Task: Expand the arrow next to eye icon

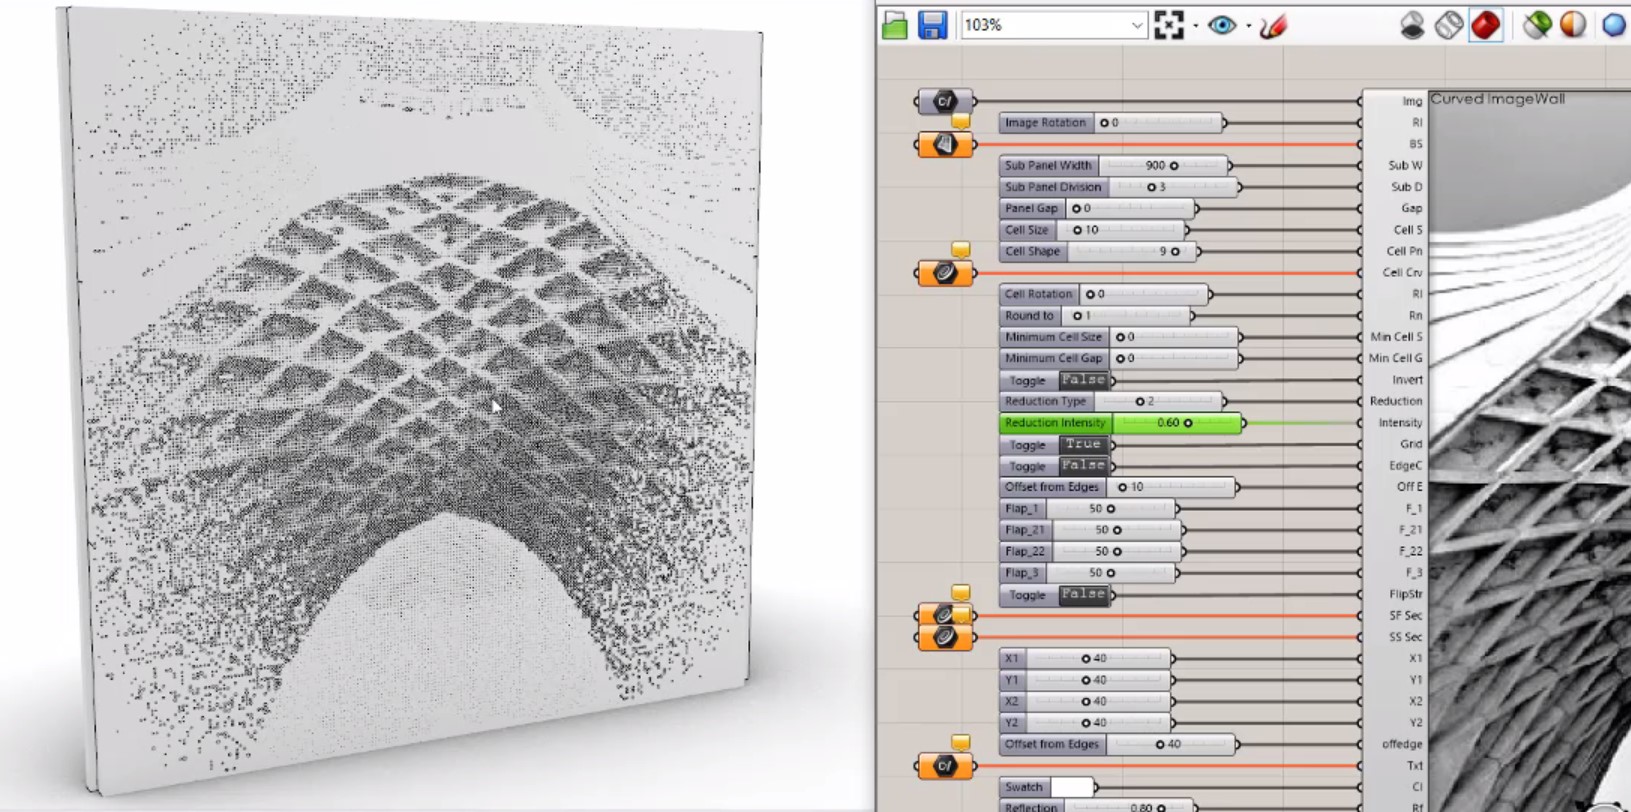Action: (1248, 26)
